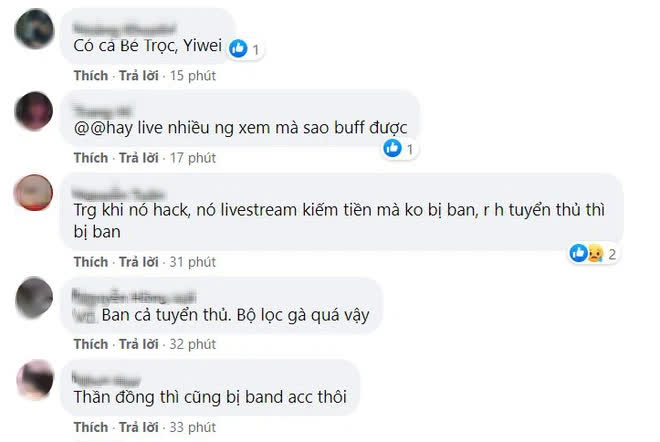Click Thích under 'Thần đồng thì cũng bị band'
Screen dimensions: 660x442
click(x=91, y=427)
